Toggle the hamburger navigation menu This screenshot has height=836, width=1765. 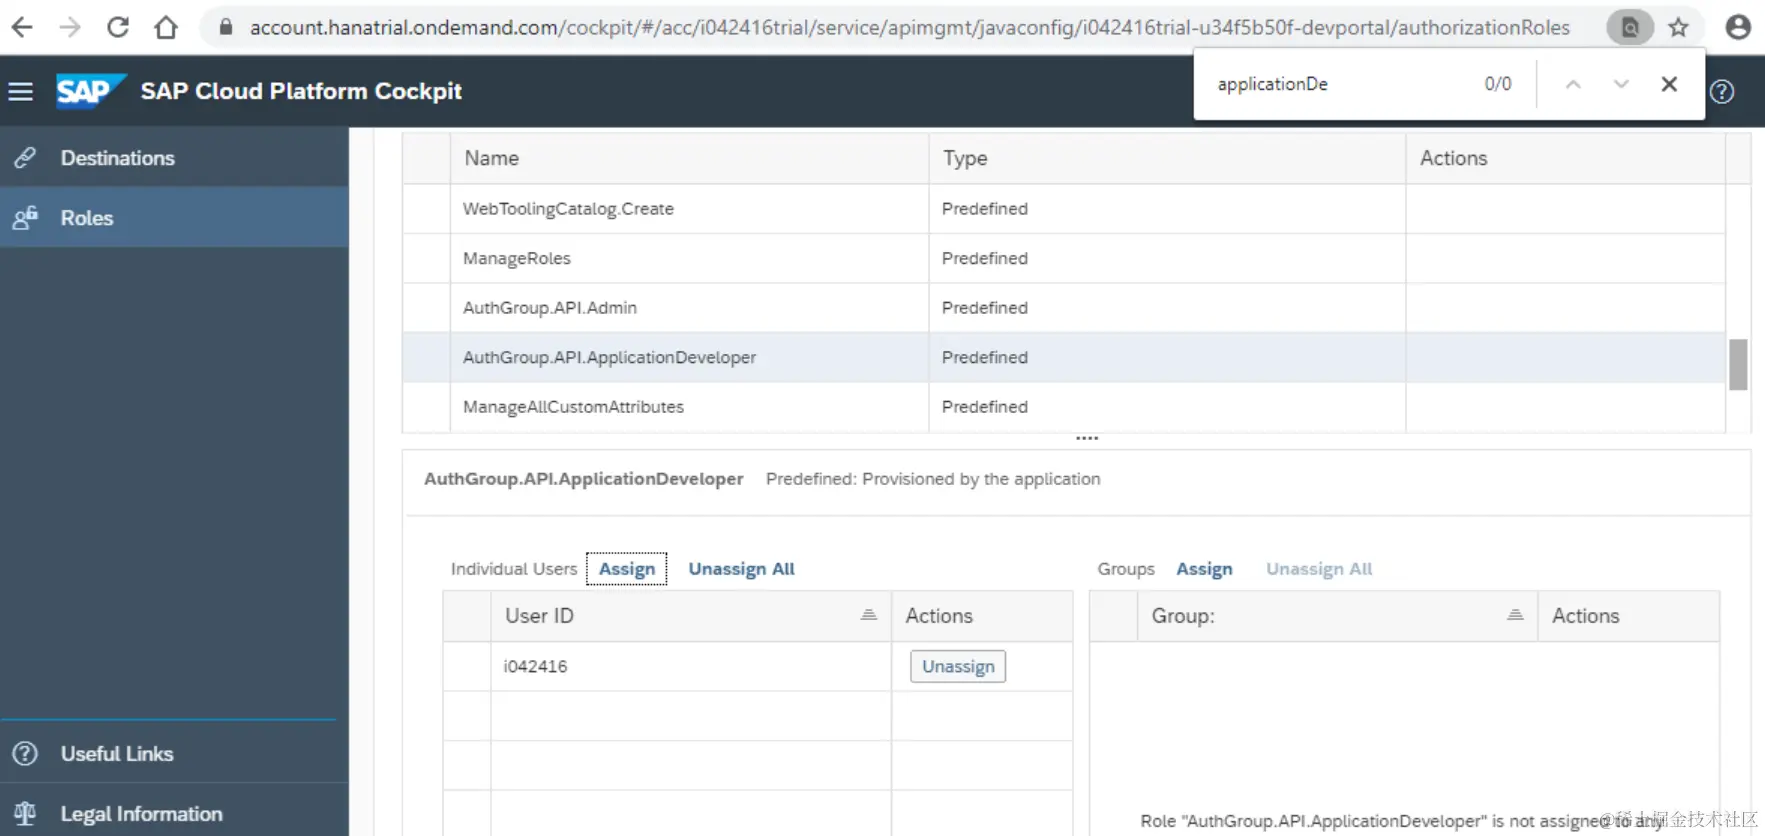[21, 91]
